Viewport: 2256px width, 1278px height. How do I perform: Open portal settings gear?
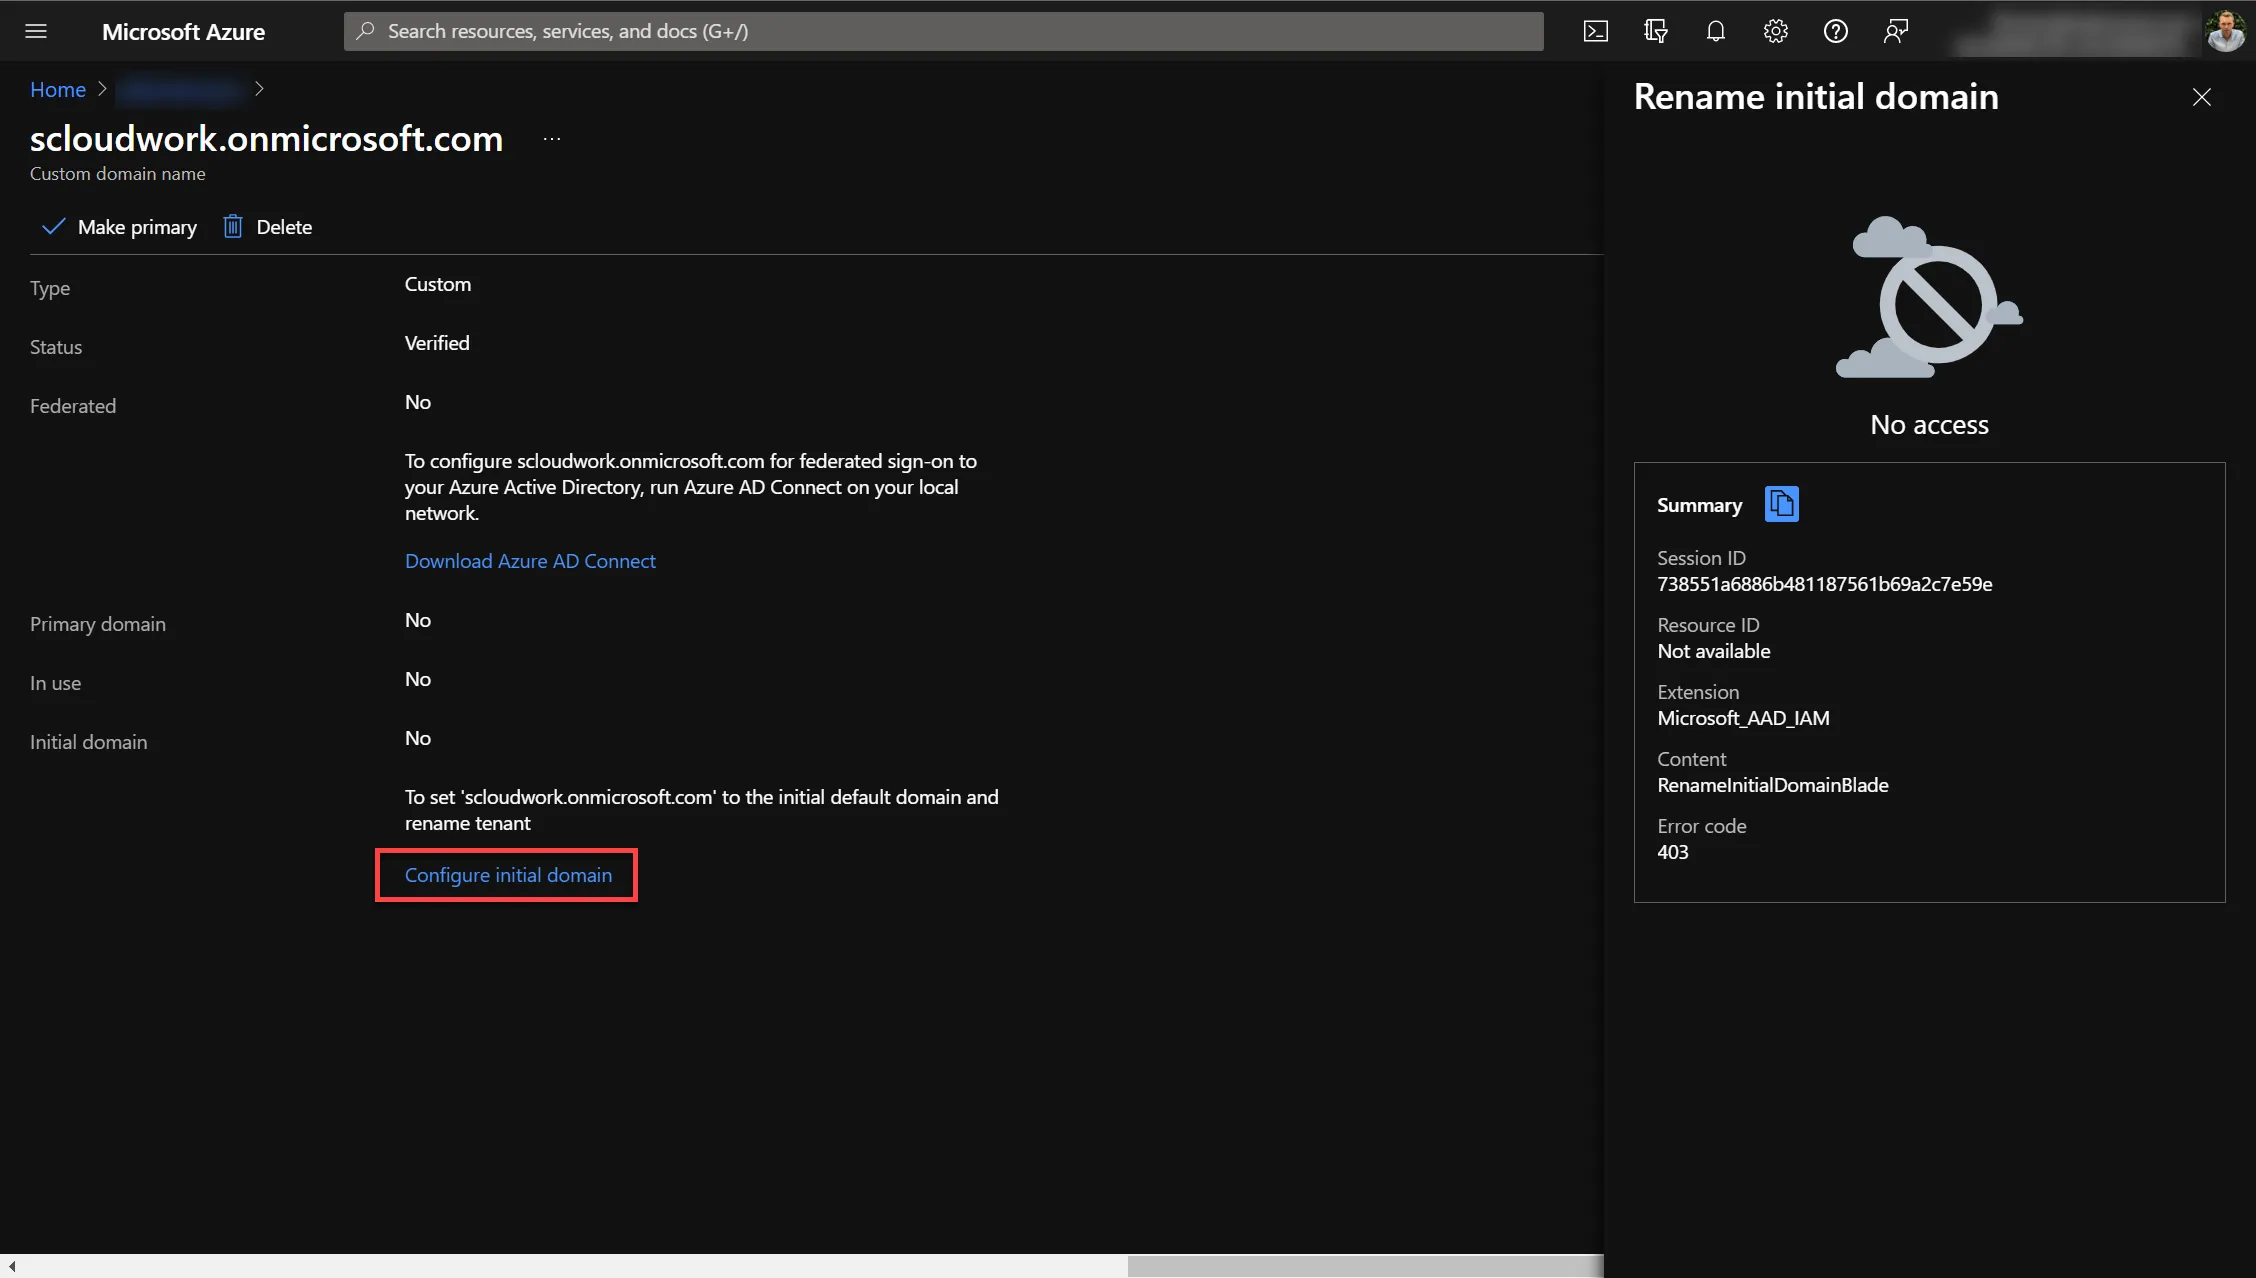coord(1776,31)
